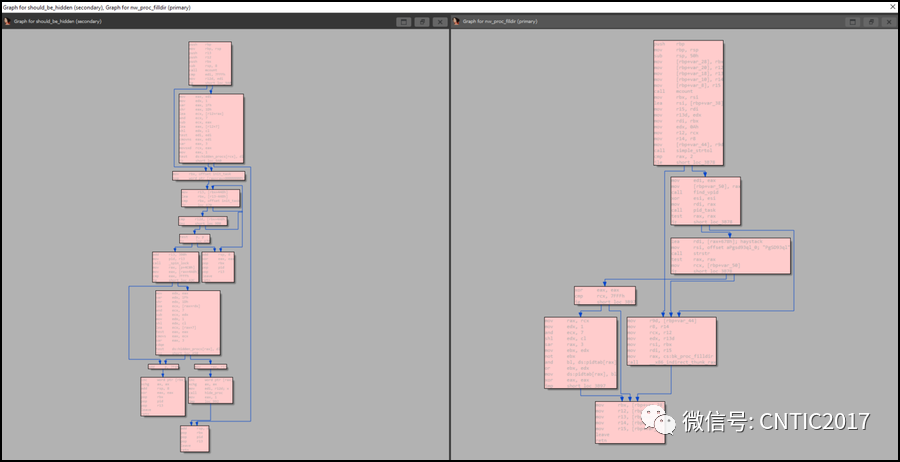This screenshot has width=900, height=462.
Task: Click the IDA icon of should_be_hidden graph window
Action: point(7,21)
